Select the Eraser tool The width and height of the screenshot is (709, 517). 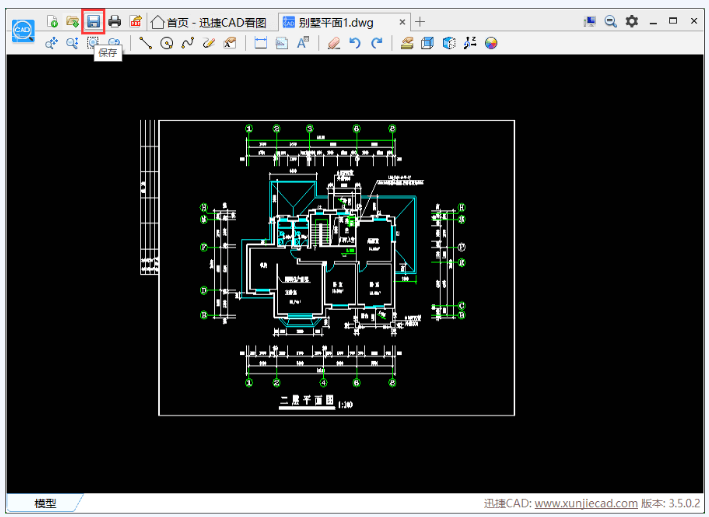coord(334,43)
